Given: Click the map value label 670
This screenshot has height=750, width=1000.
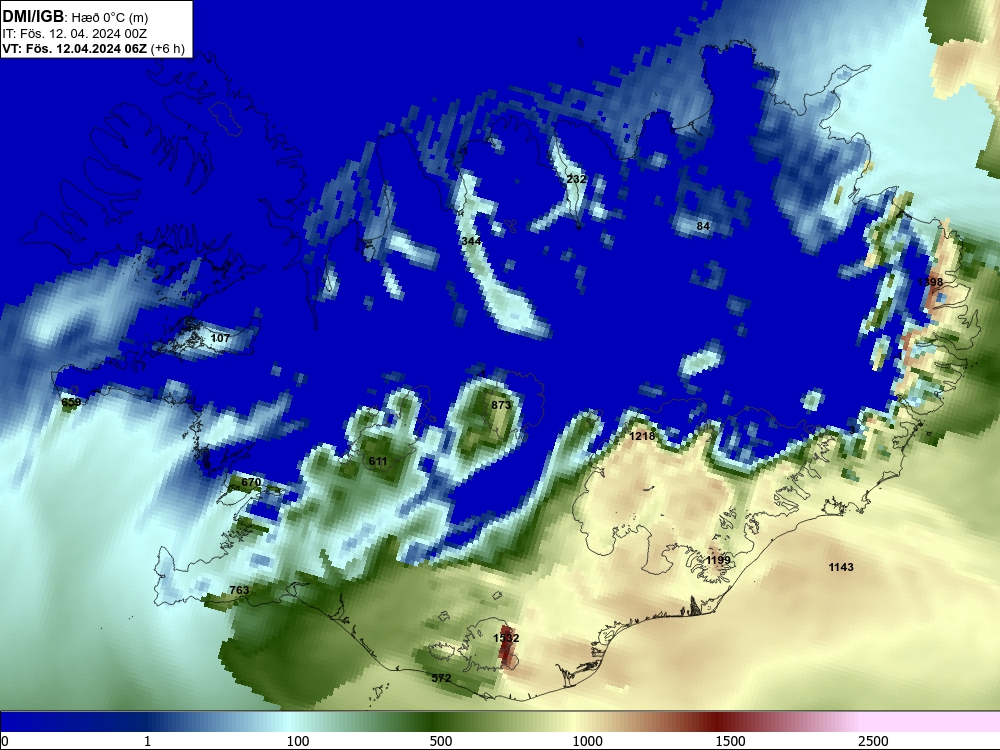Looking at the screenshot, I should tap(251, 483).
